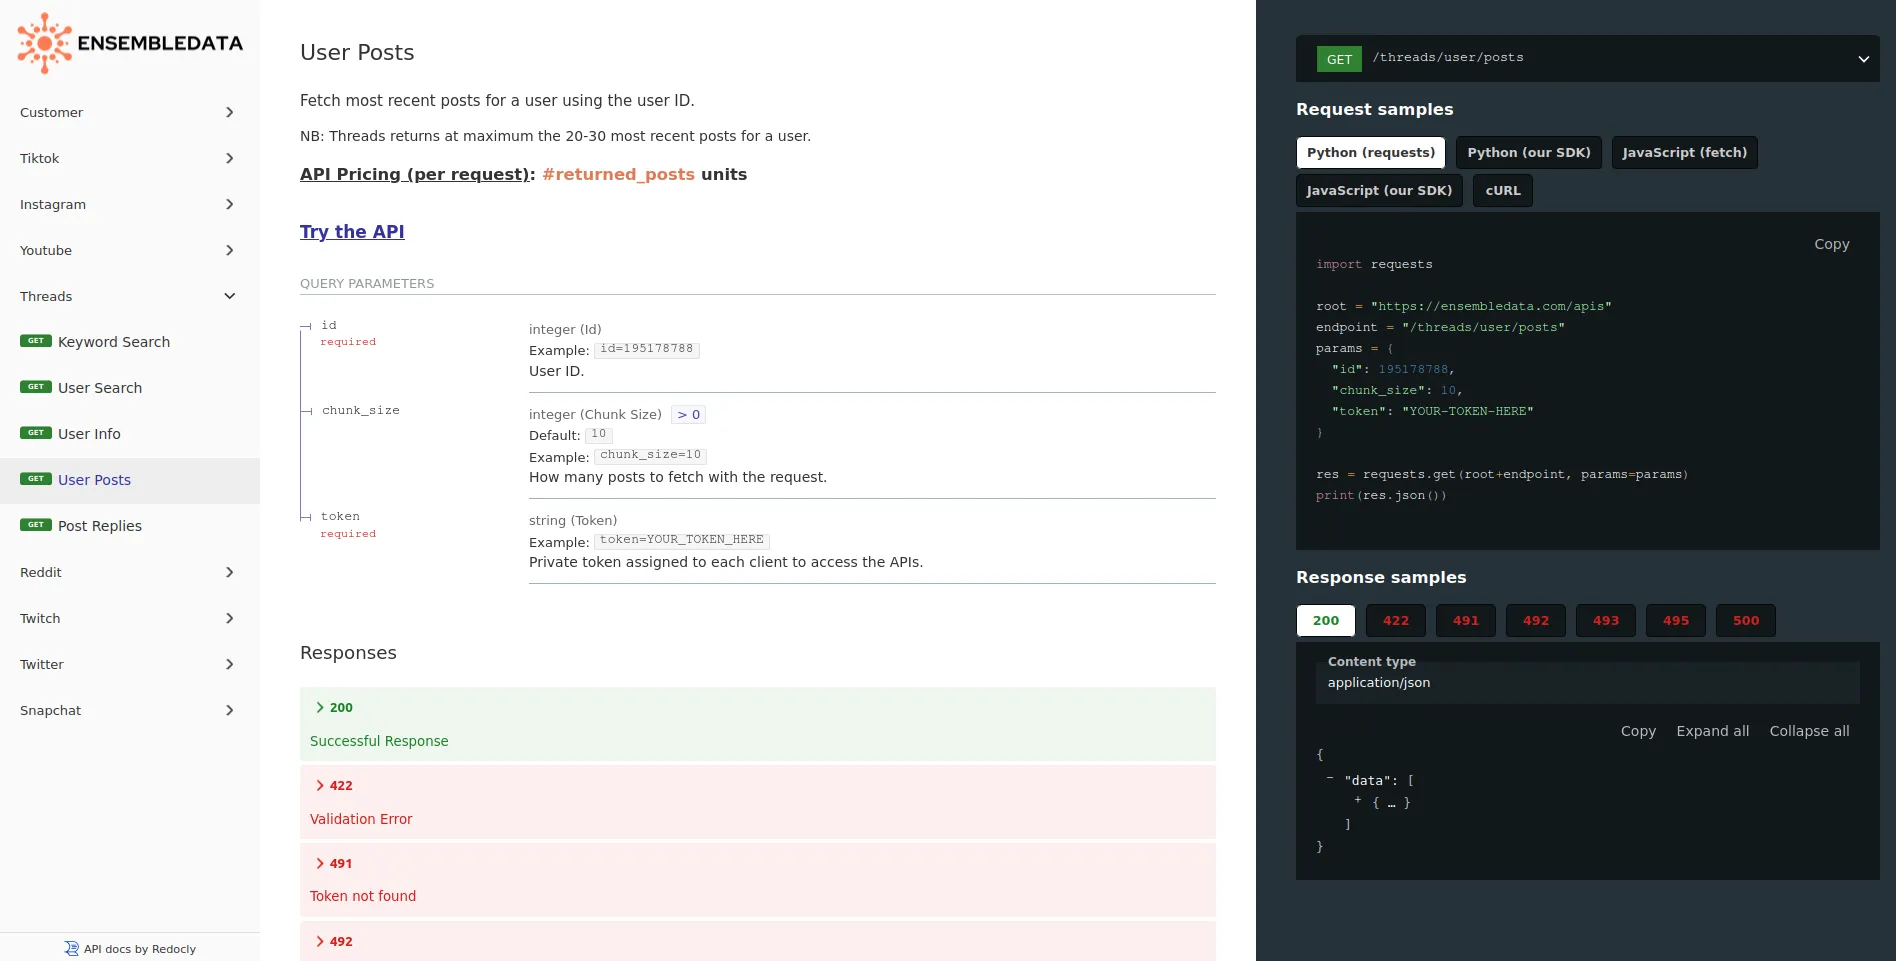1896x961 pixels.
Task: Select the Python (requests) sample tab
Action: point(1371,152)
